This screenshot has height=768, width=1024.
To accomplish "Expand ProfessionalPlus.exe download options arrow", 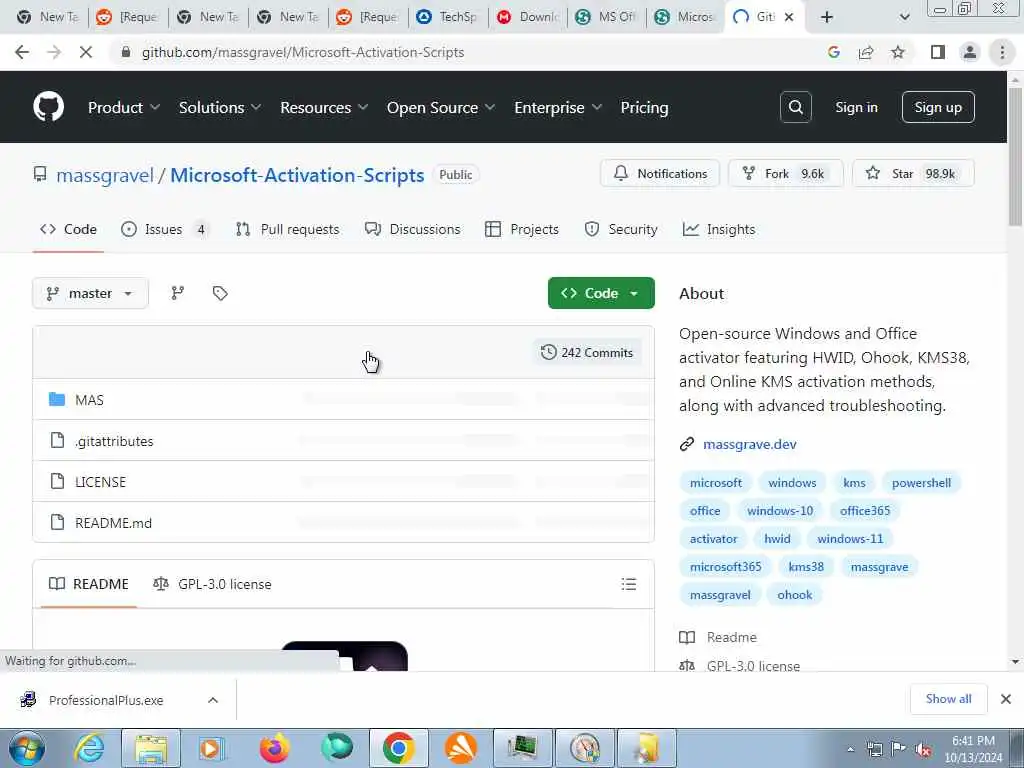I will tap(213, 700).
